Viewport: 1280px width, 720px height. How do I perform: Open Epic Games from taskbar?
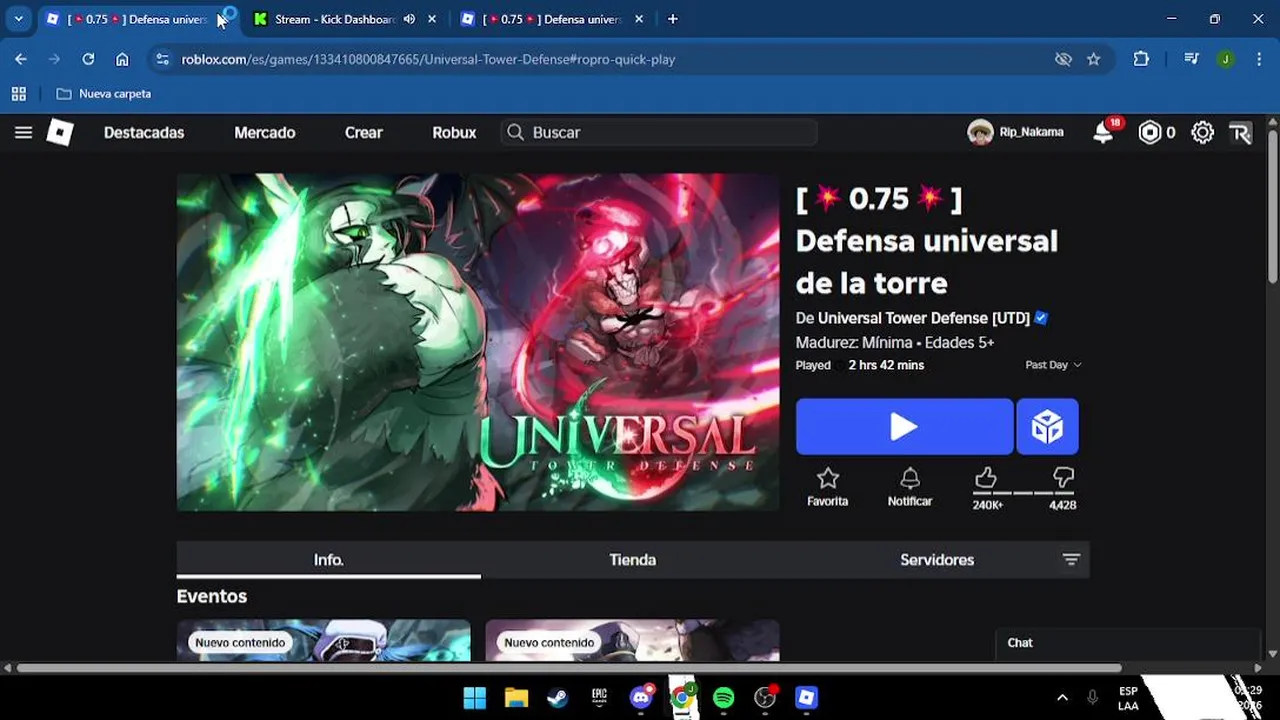tap(599, 698)
